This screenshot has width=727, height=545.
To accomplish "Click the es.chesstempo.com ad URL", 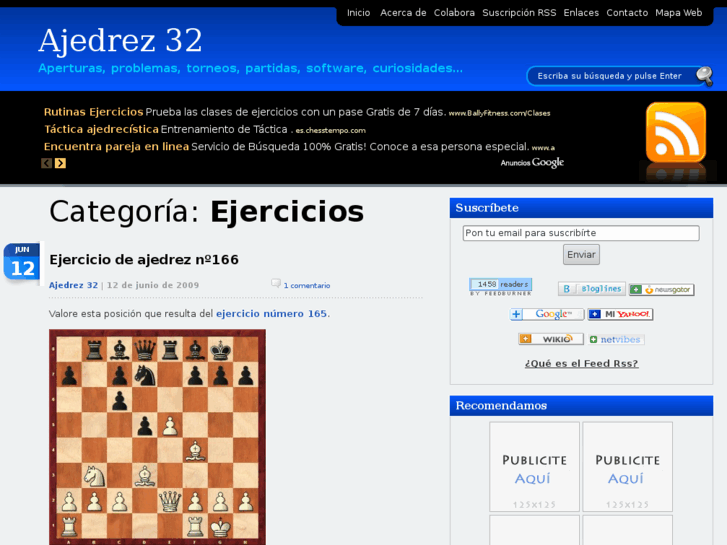I will [331, 130].
